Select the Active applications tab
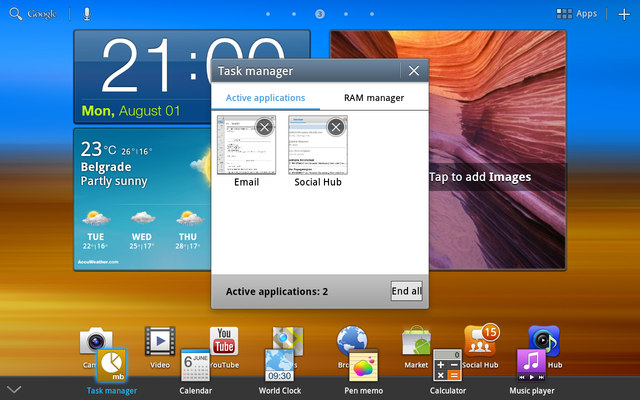Screen dimensions: 640x400 (x=265, y=98)
